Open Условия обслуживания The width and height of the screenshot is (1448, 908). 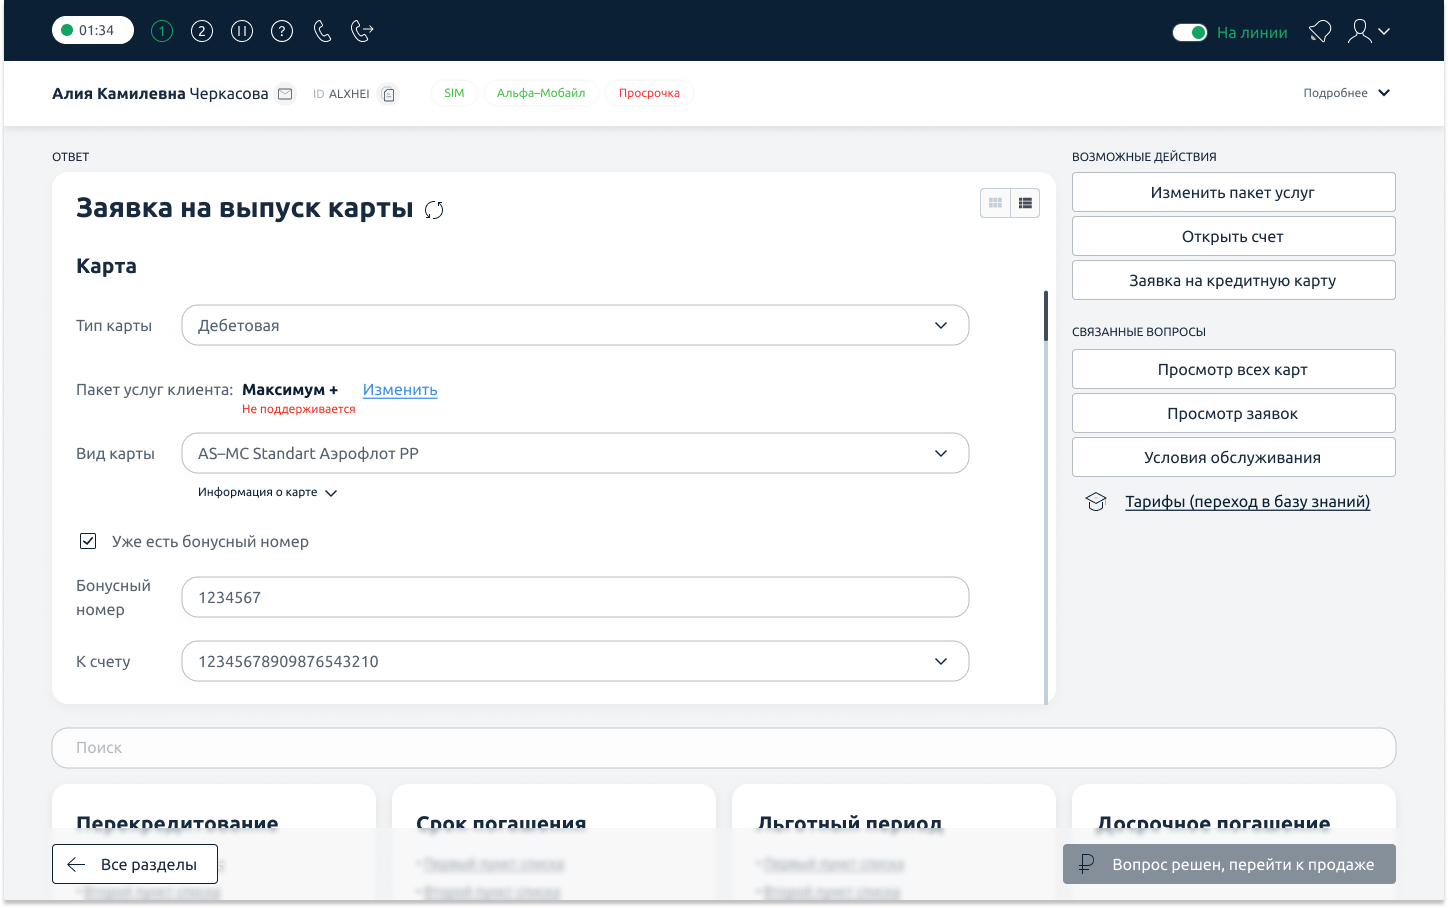(x=1233, y=457)
